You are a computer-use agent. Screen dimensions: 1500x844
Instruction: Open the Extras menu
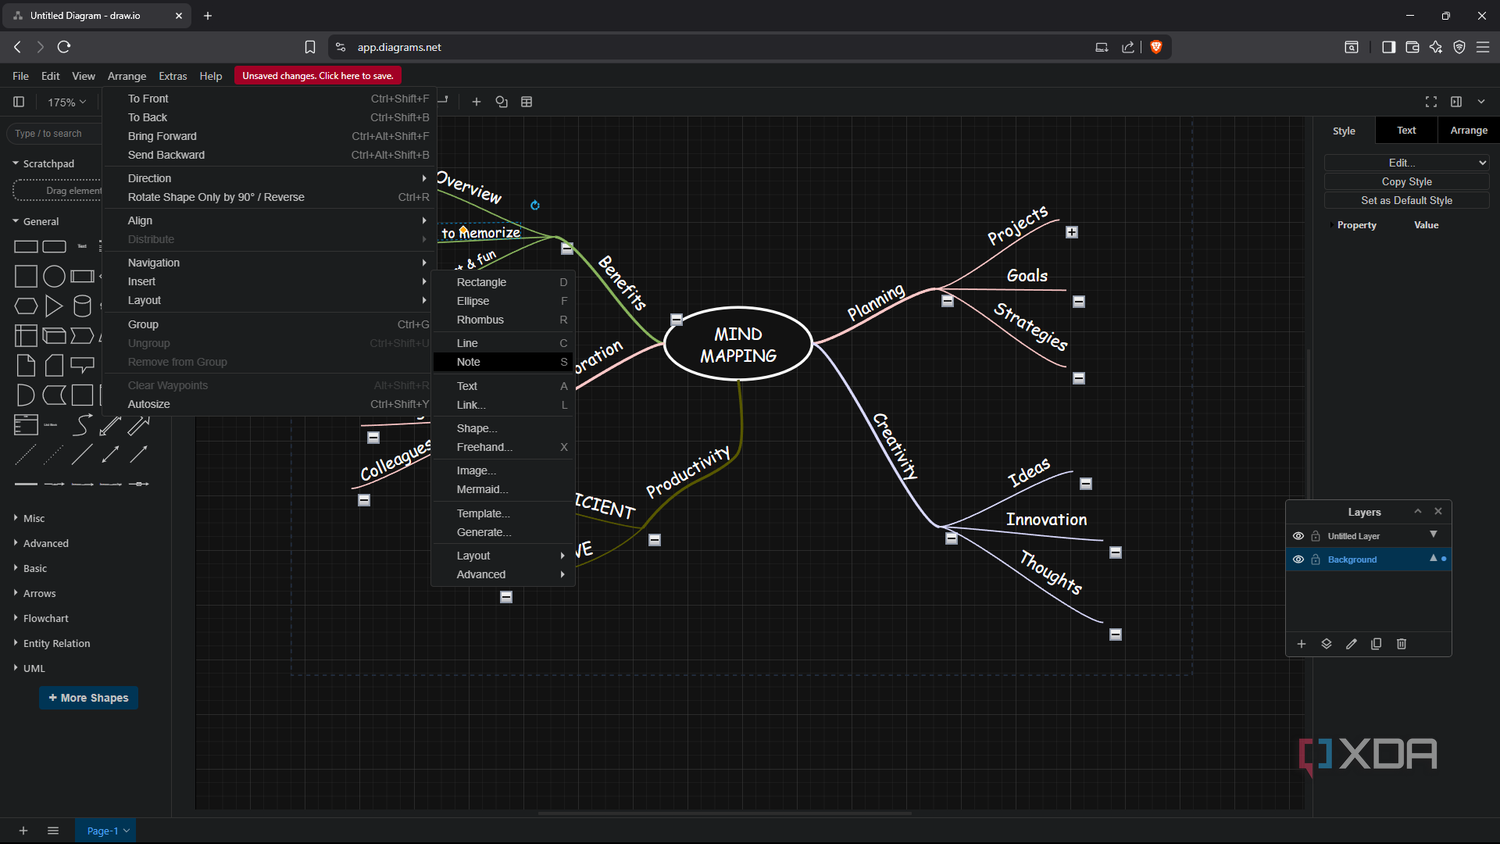point(172,76)
